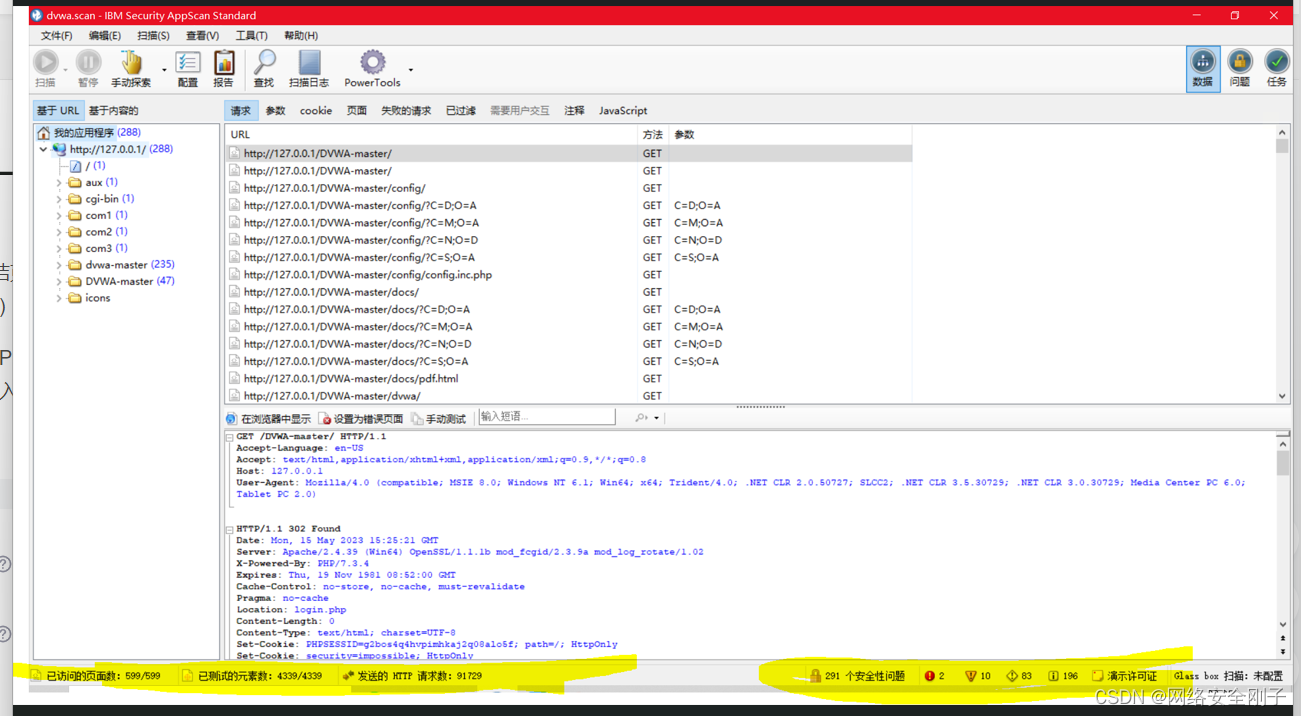Expand the icons folder node
This screenshot has width=1301, height=716.
58,298
